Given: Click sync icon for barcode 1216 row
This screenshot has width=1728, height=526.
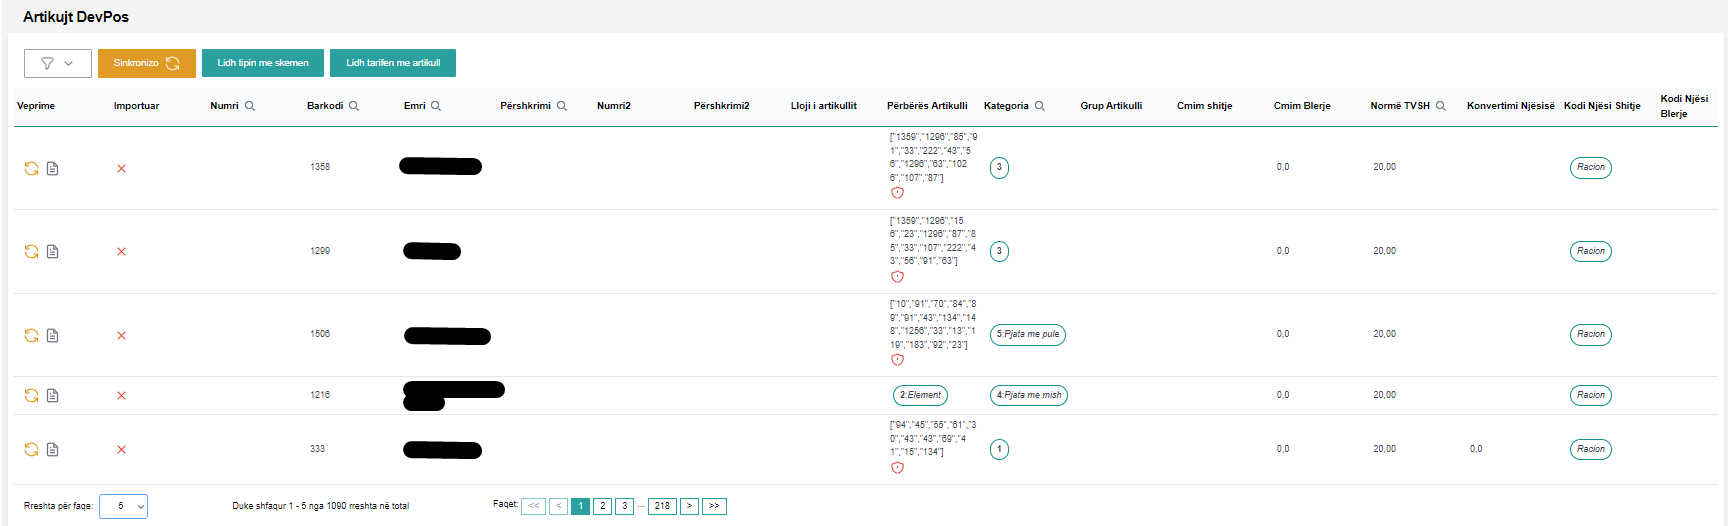Looking at the screenshot, I should point(31,396).
